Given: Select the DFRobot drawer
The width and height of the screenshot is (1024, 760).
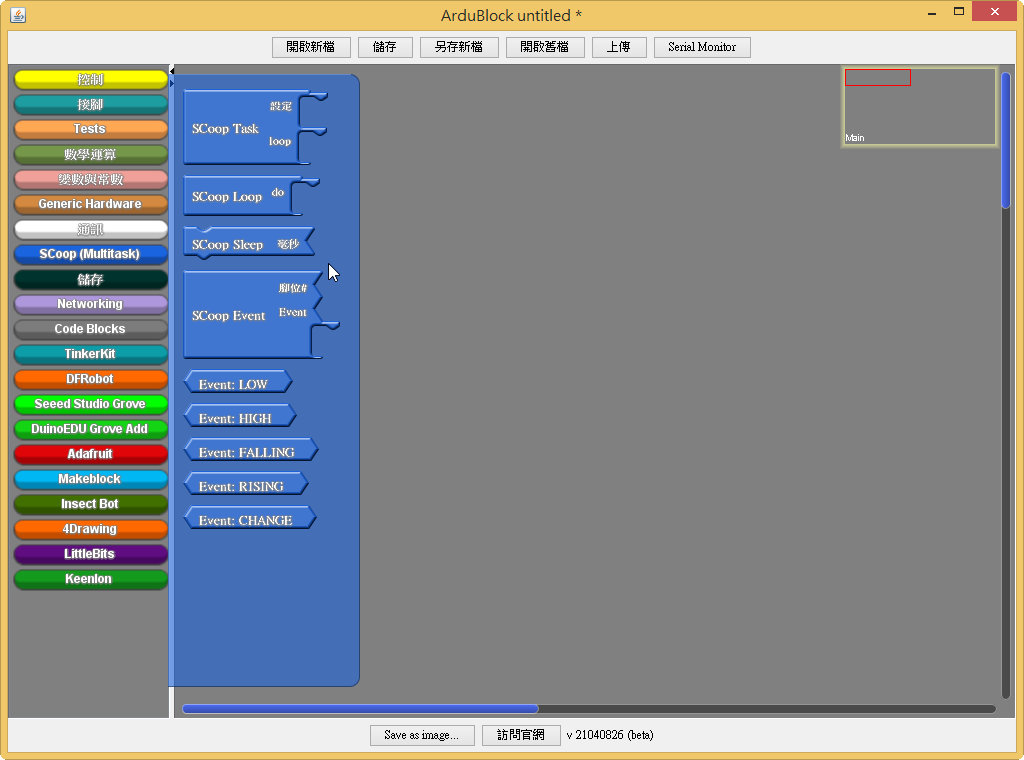Looking at the screenshot, I should (91, 379).
